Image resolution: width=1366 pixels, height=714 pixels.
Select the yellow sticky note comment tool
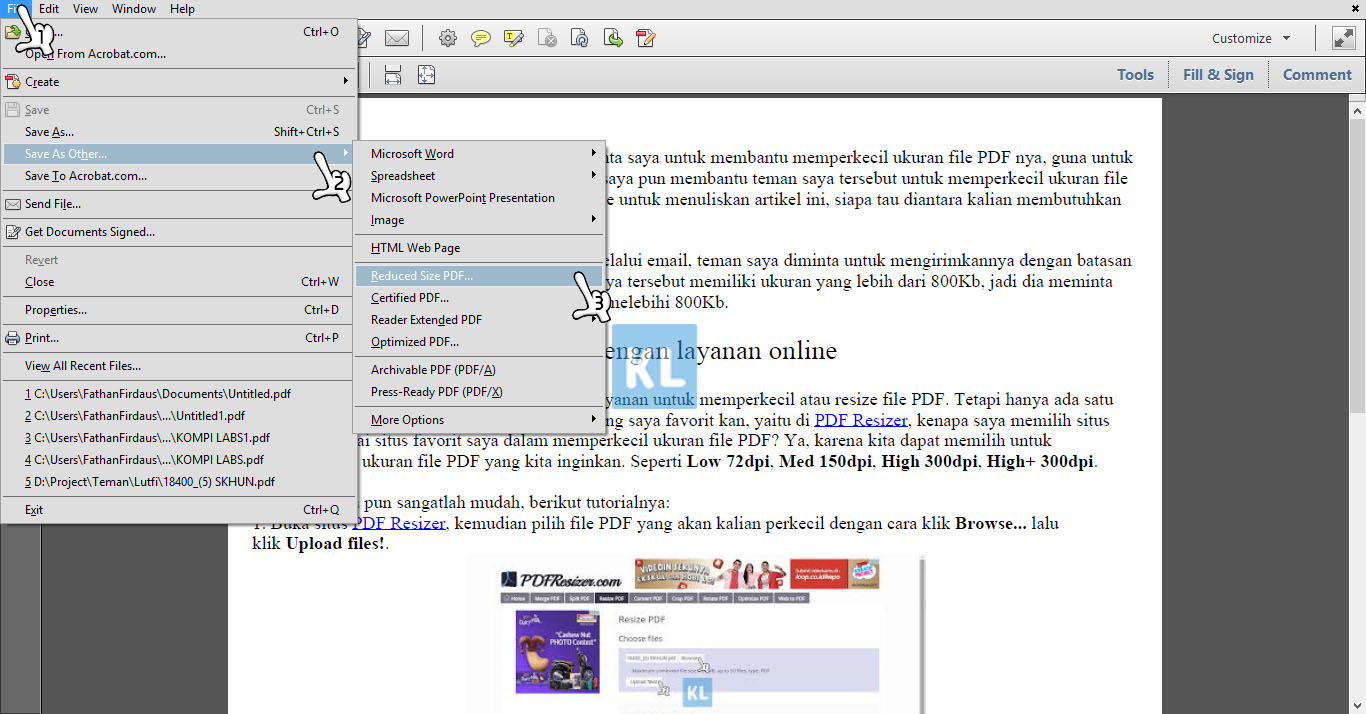[x=481, y=39]
